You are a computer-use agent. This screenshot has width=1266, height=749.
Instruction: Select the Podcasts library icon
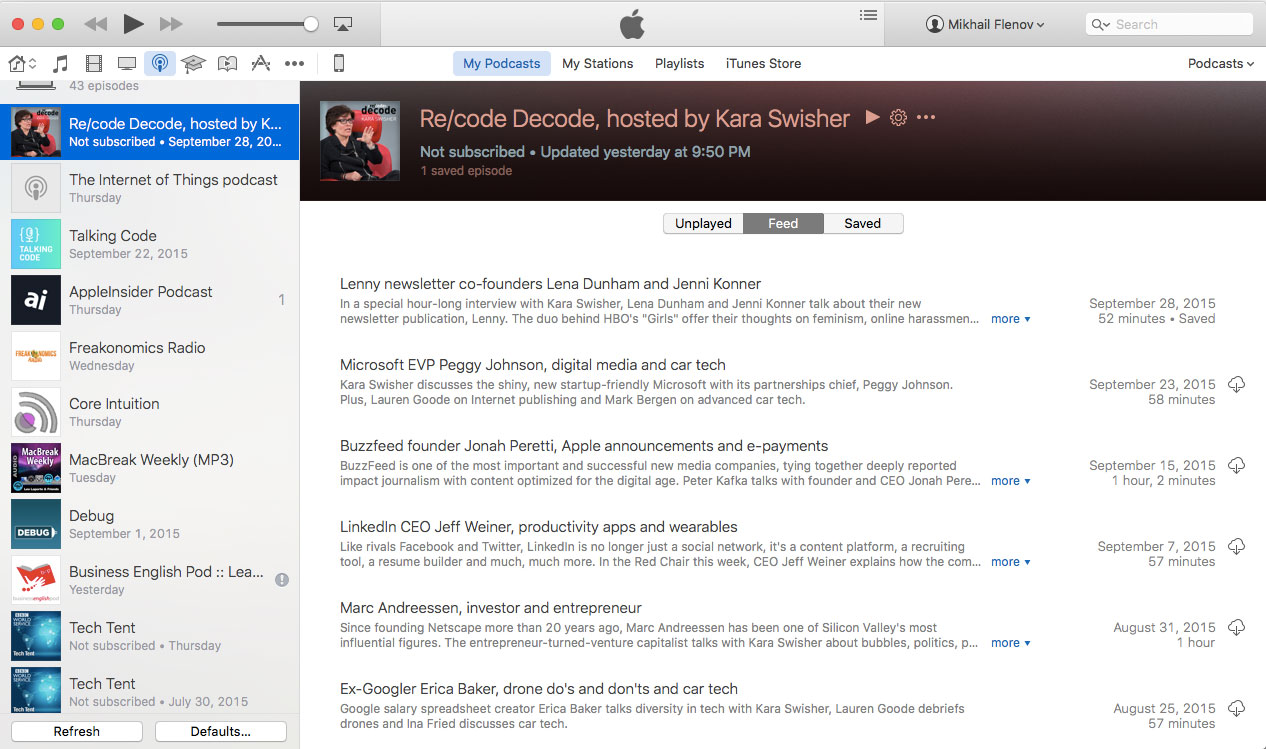point(160,64)
